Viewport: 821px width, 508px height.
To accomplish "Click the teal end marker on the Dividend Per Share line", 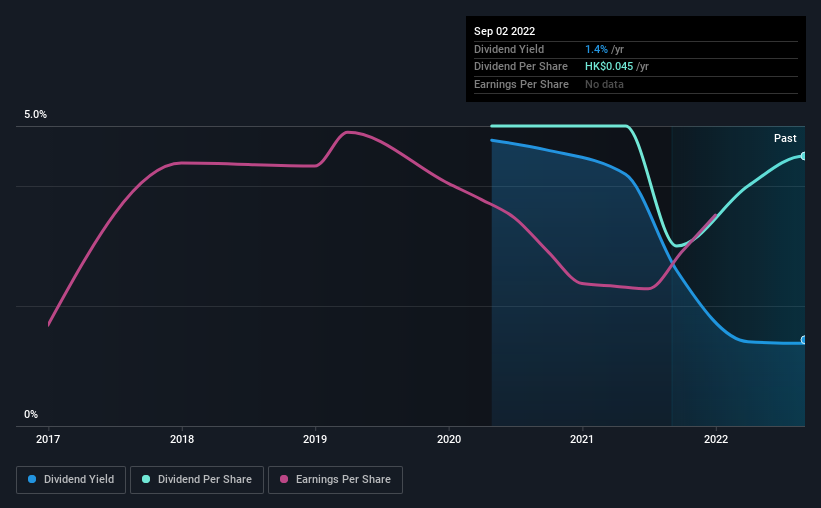I will coord(803,156).
